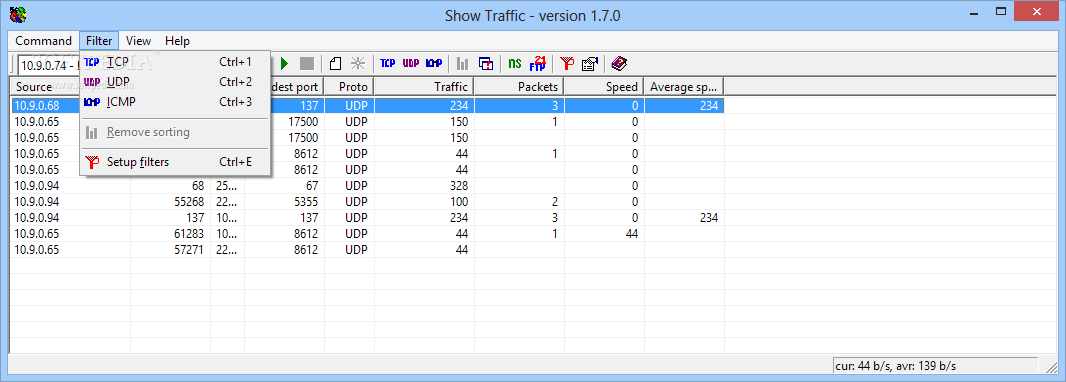Open help via the purple book icon

[619, 63]
